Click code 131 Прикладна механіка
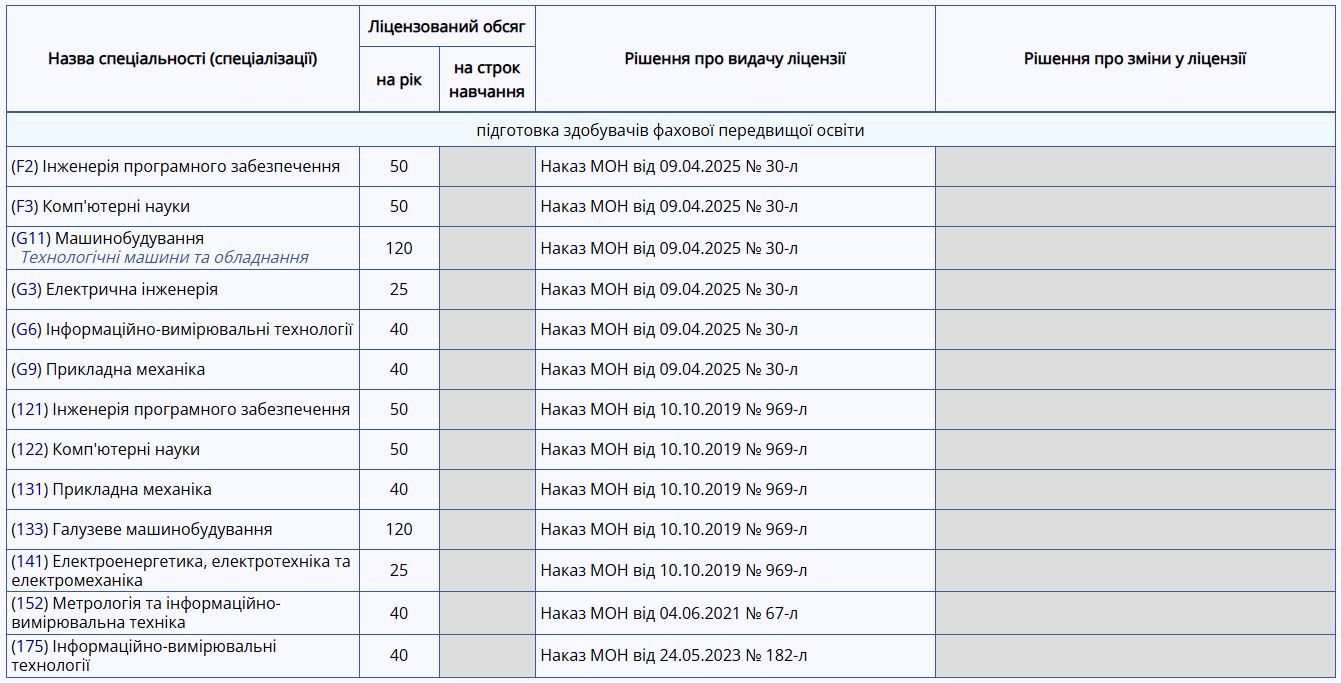 30,489
